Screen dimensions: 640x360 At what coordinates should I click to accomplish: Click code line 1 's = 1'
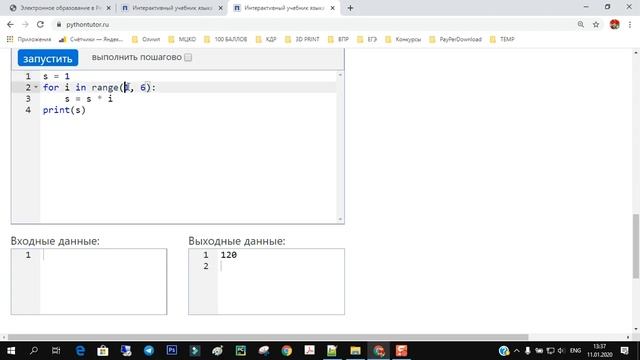pos(56,76)
